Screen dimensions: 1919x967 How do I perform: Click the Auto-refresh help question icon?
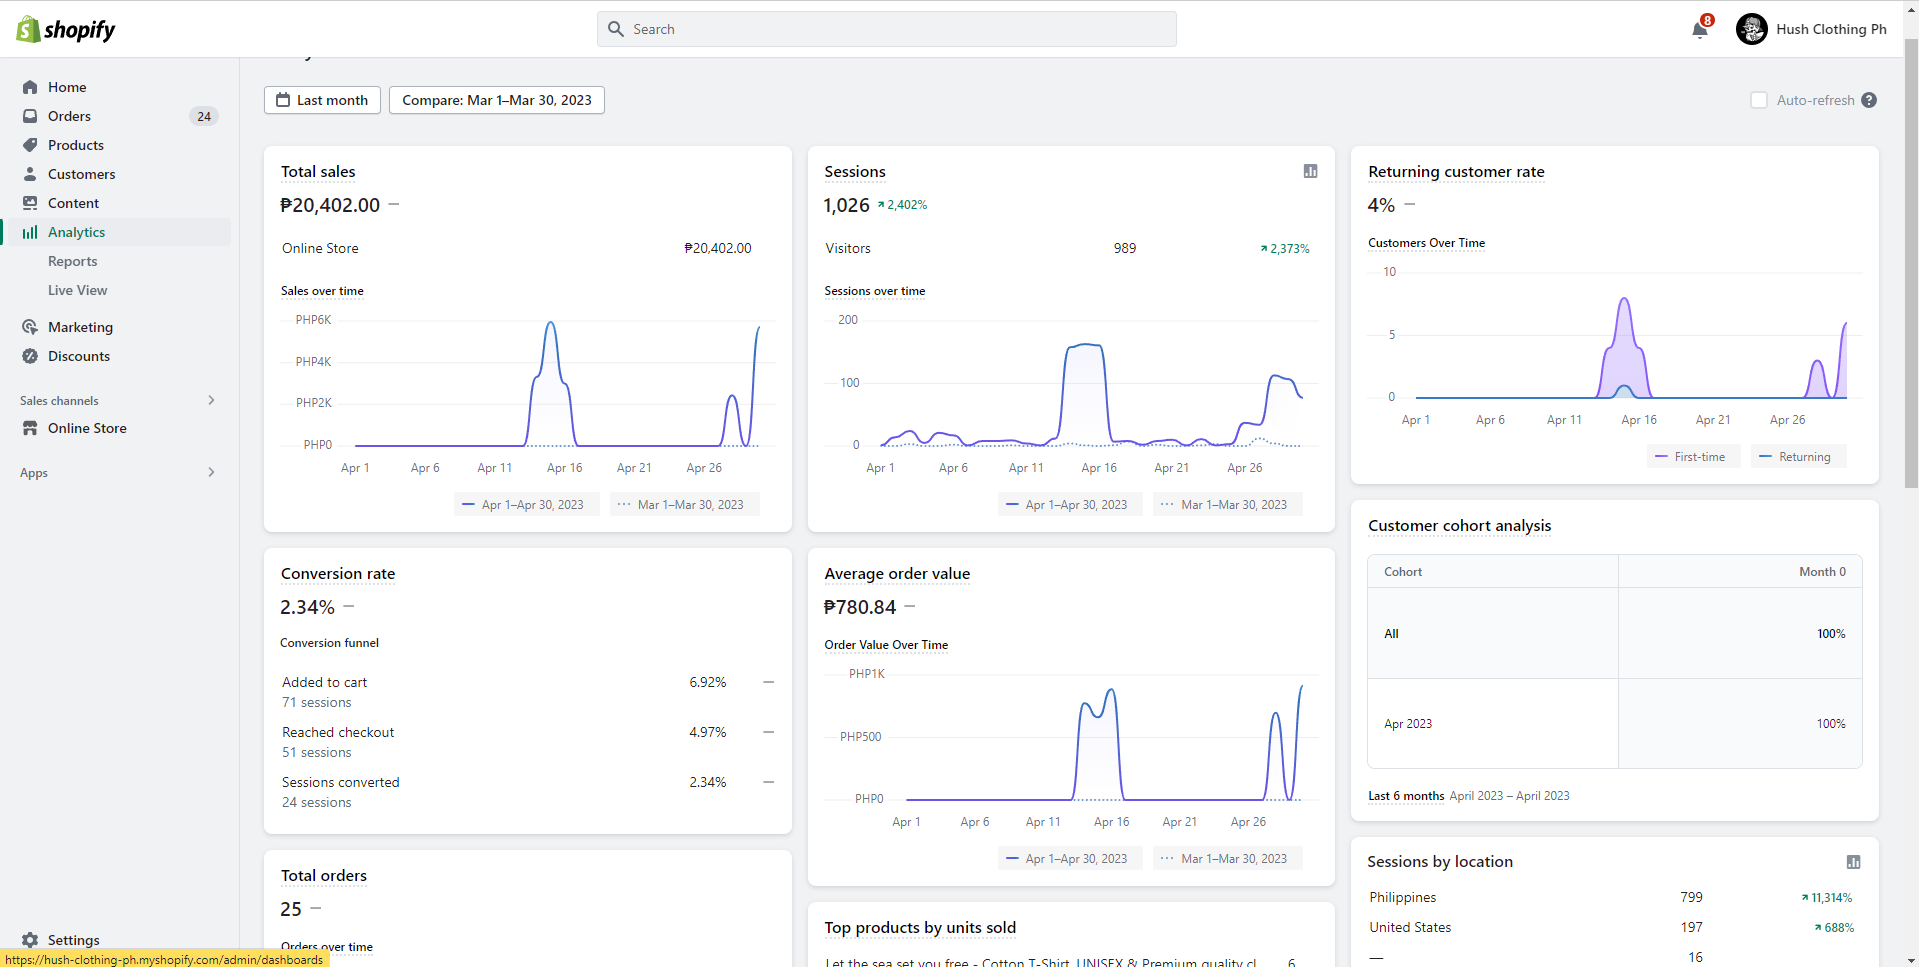click(1869, 100)
